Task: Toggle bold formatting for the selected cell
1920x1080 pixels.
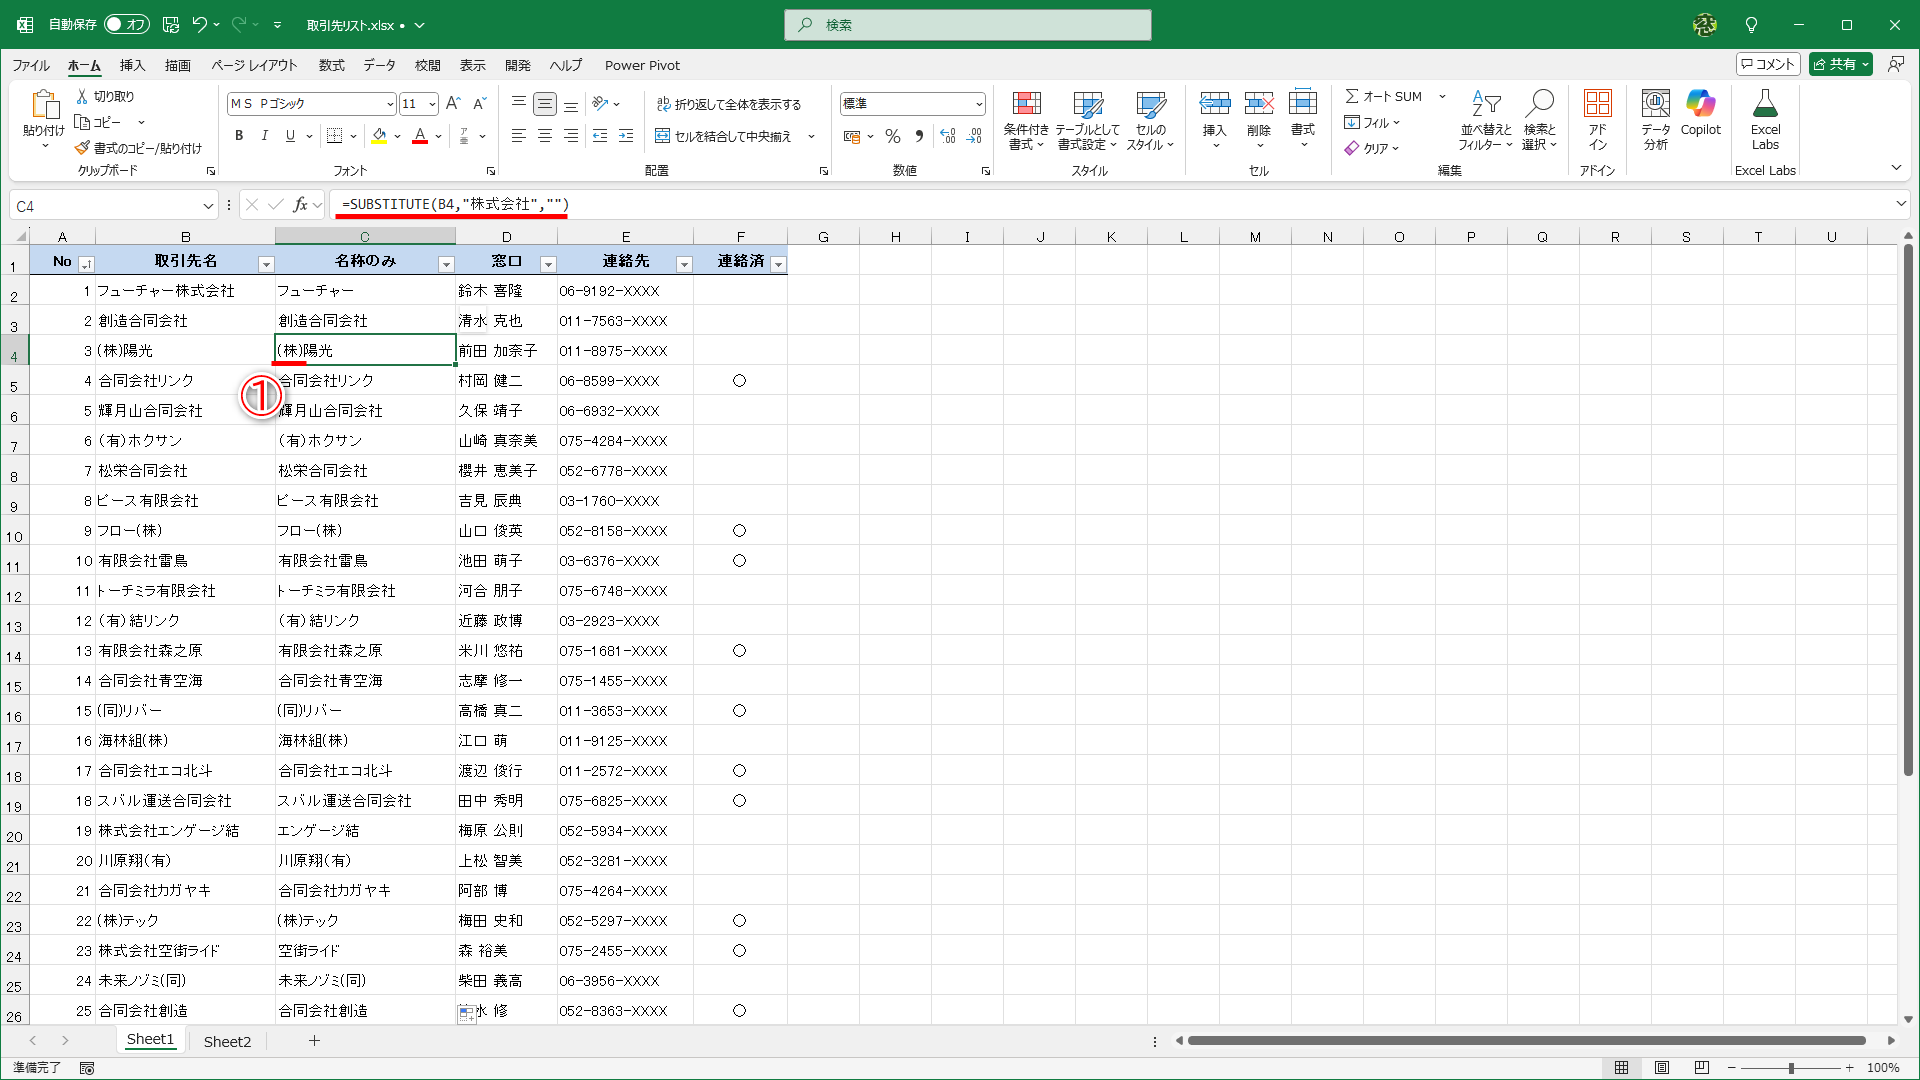Action: [x=239, y=136]
